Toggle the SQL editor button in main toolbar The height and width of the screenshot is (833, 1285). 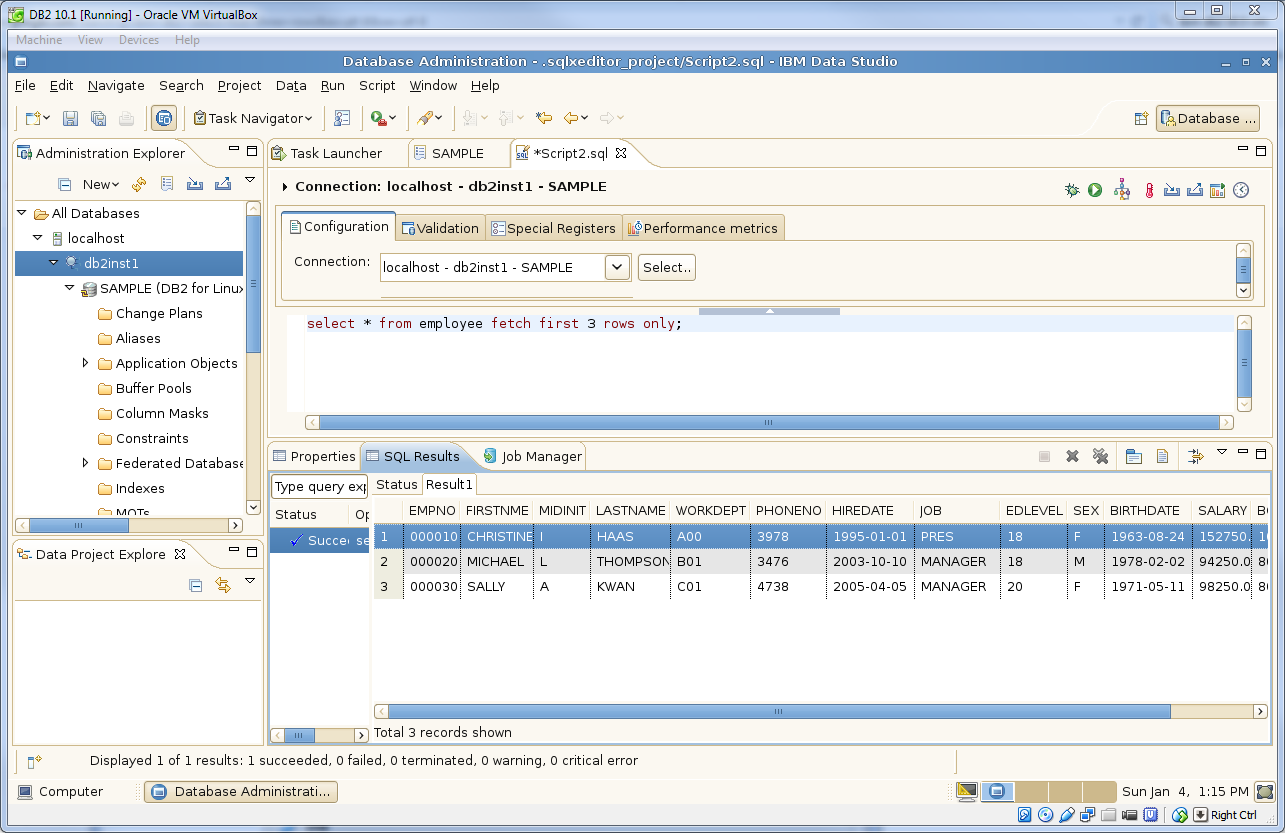point(164,118)
